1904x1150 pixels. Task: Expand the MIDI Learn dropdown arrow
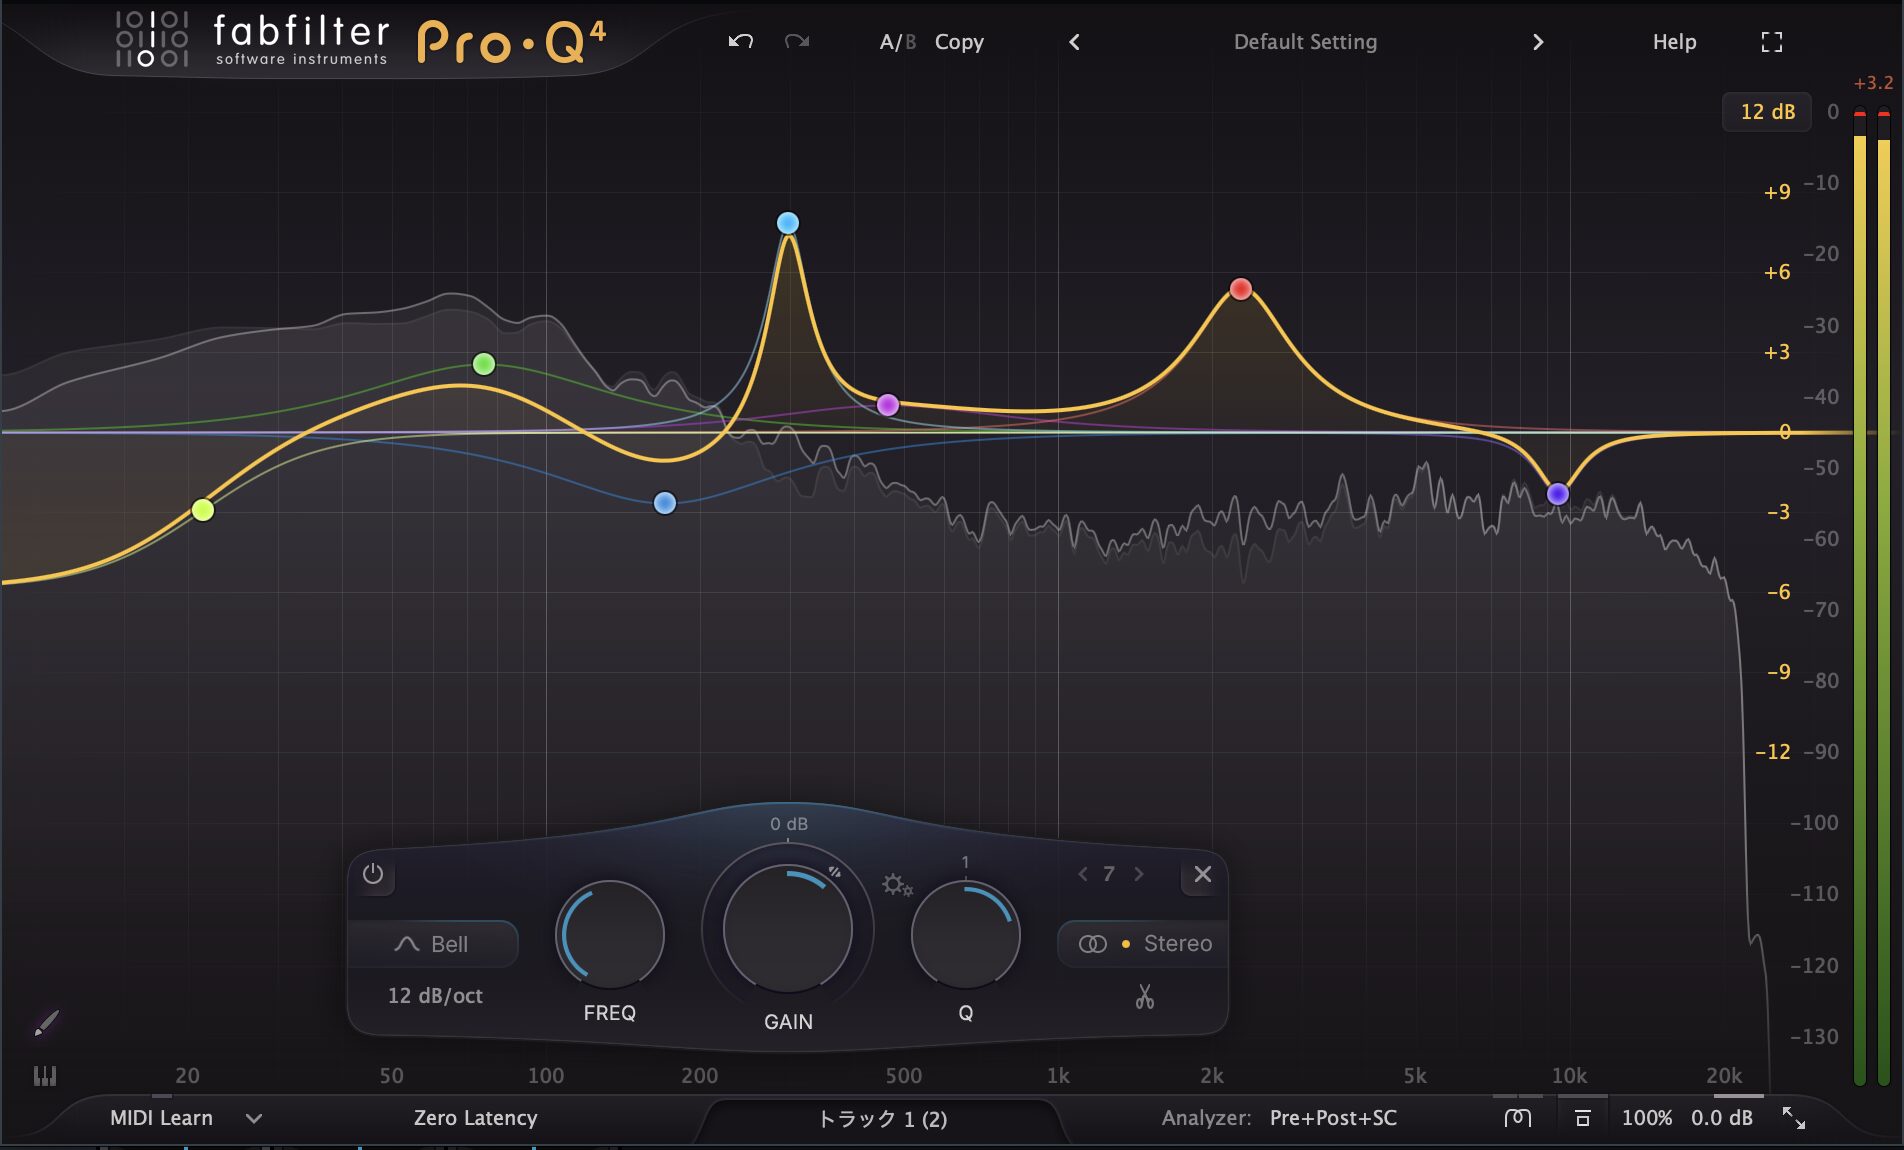click(x=254, y=1119)
